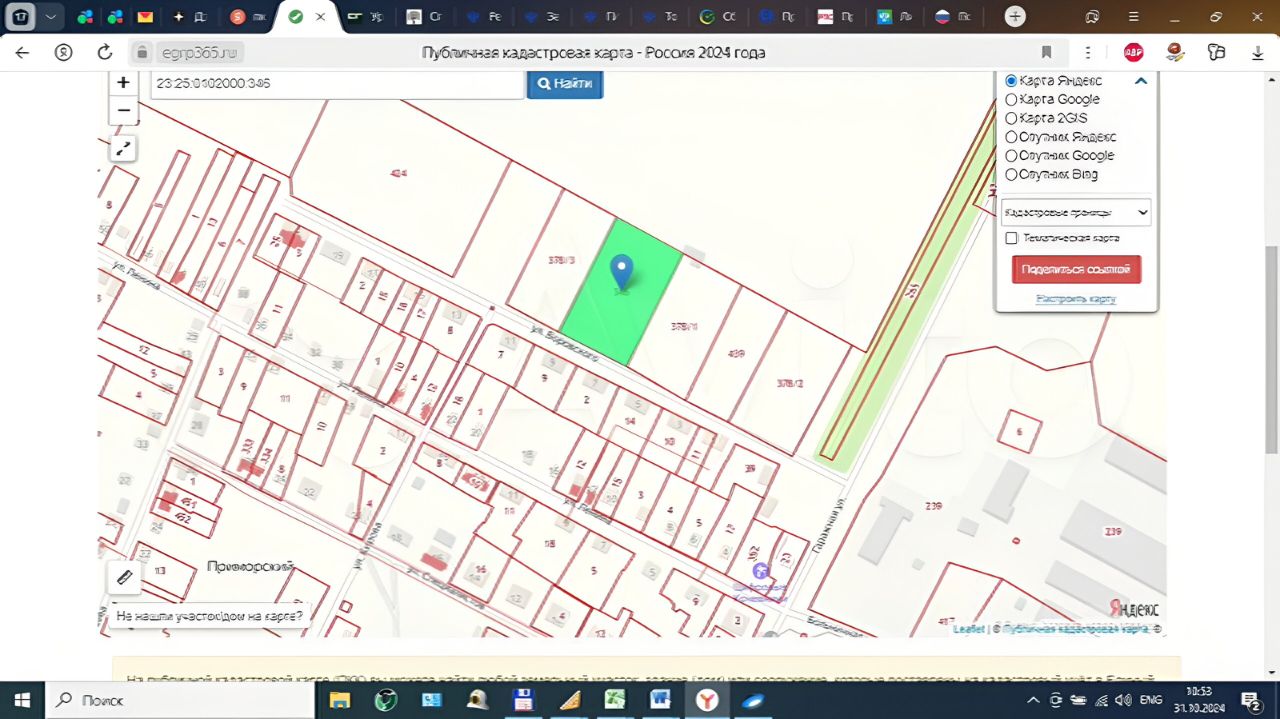1280x719 pixels.
Task: Reload the page with browser refresh icon
Action: [x=104, y=52]
